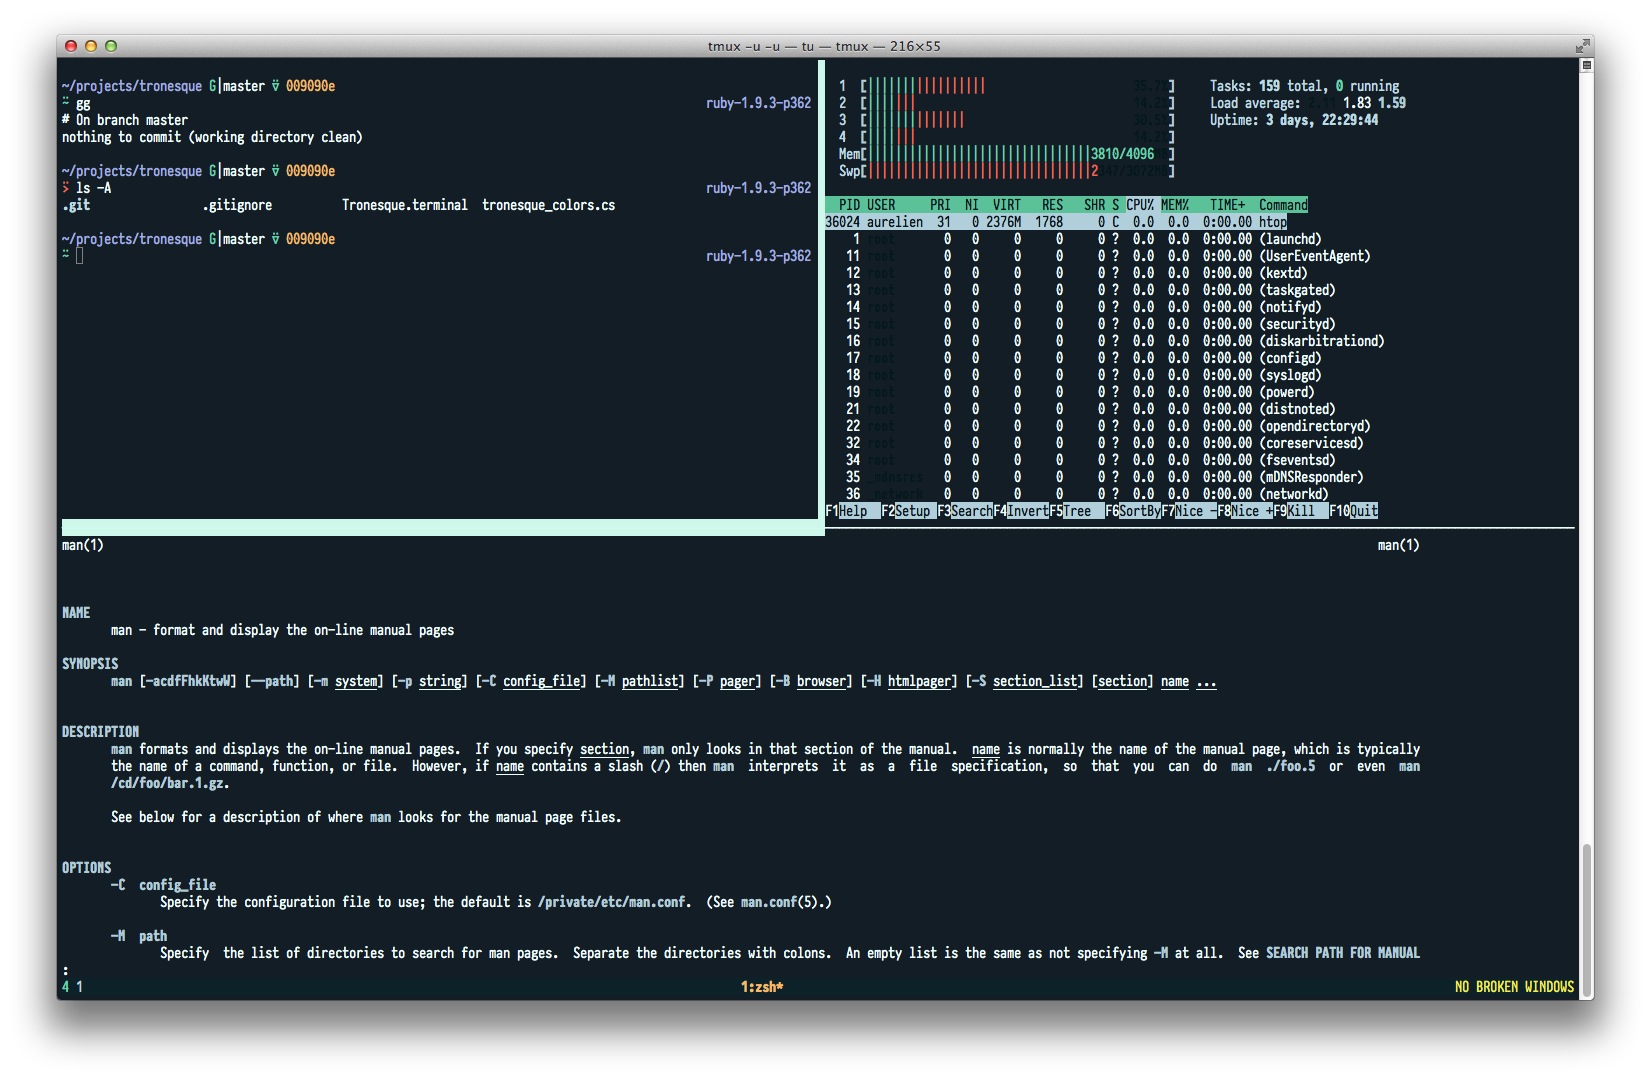The height and width of the screenshot is (1079, 1651).
Task: Click the USER column header
Action: pos(881,205)
